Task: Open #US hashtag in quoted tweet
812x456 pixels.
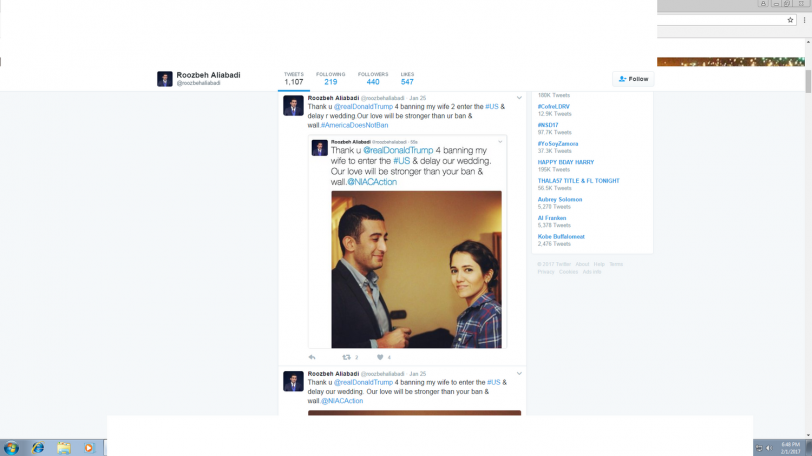Action: [x=401, y=161]
